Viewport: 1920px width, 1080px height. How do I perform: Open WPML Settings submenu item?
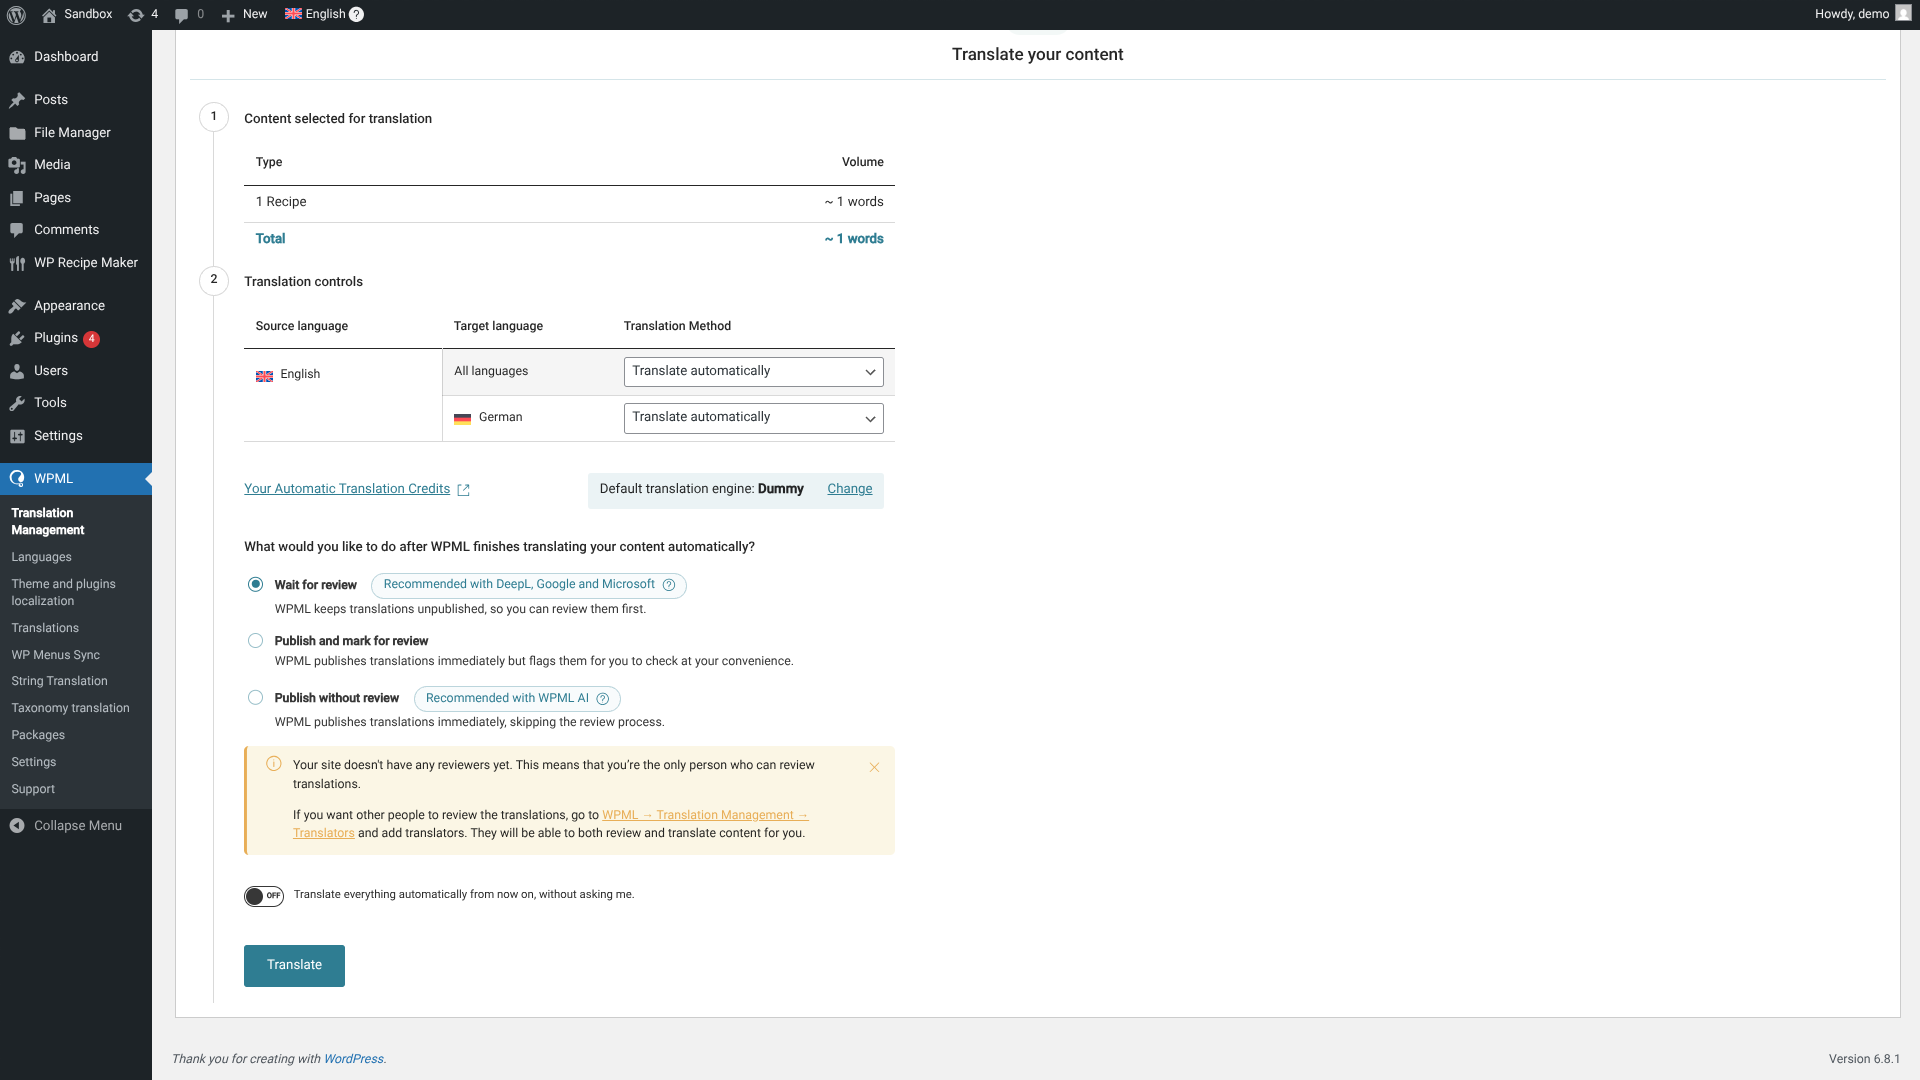pos(33,762)
